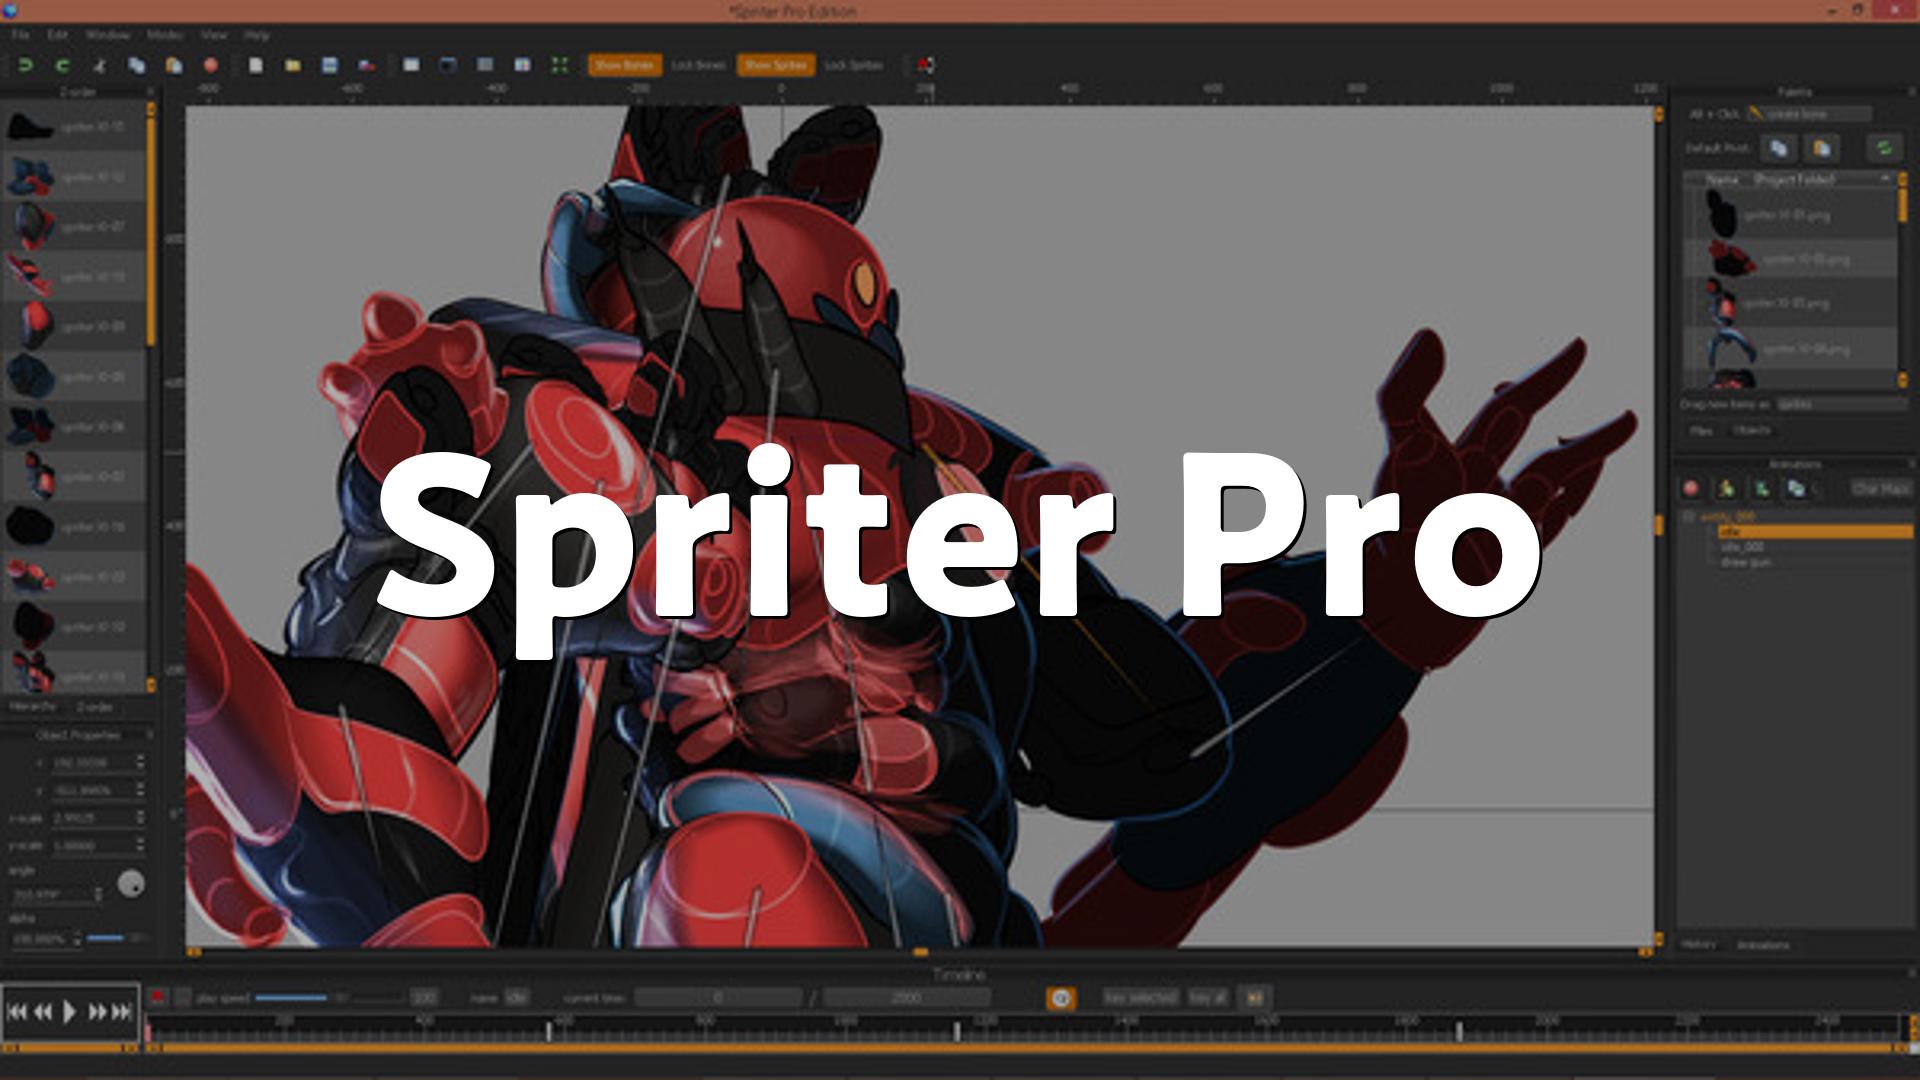
Task: Click the key selected button
Action: [x=1139, y=997]
